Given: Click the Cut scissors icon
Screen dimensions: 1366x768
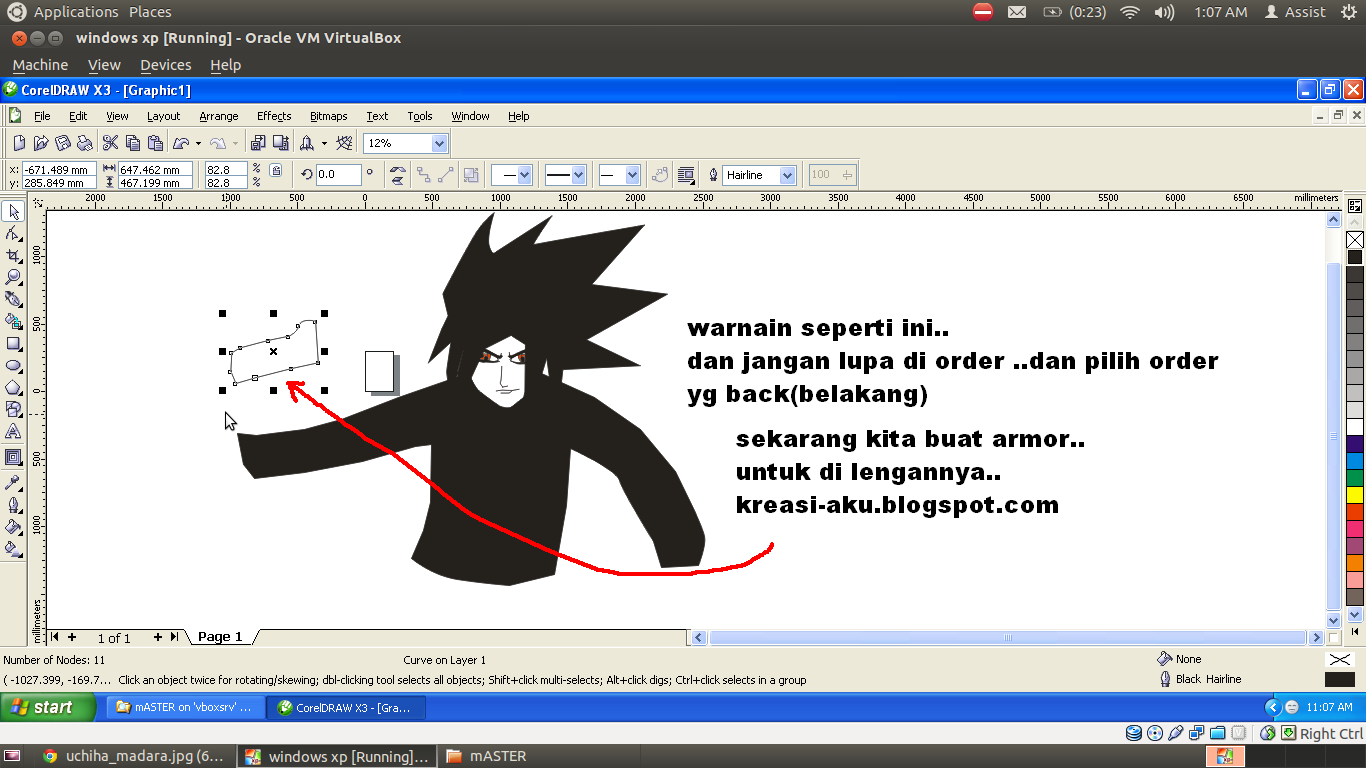Looking at the screenshot, I should click(111, 143).
